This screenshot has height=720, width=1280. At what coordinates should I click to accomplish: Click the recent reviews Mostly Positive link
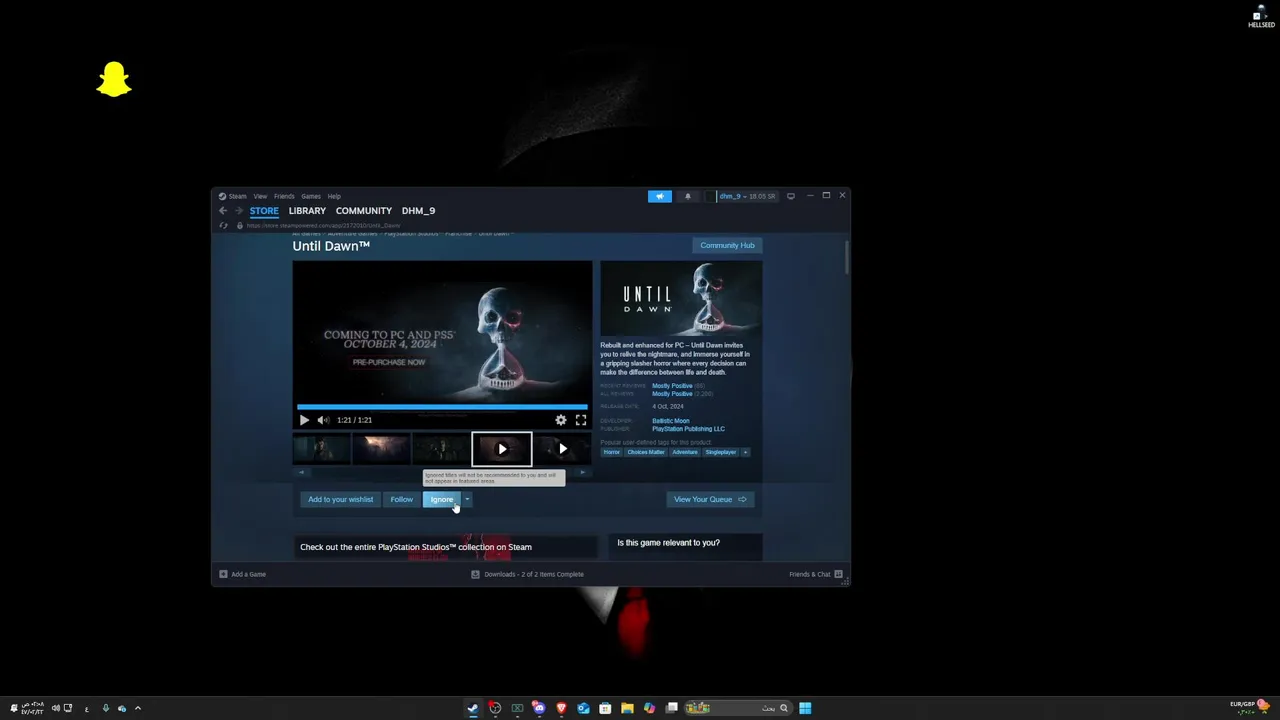(672, 386)
